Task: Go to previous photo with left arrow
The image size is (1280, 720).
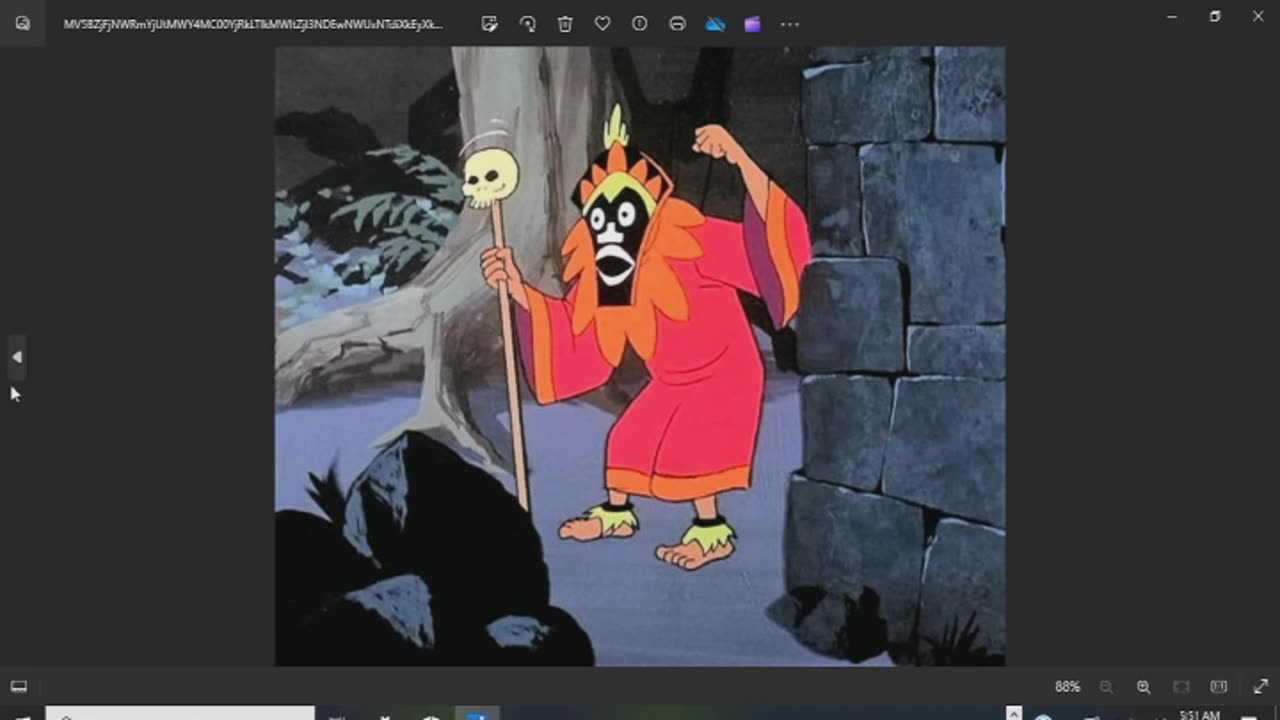Action: [x=16, y=357]
